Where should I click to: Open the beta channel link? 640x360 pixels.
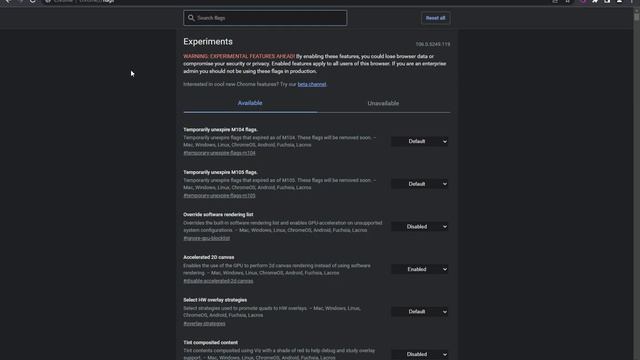tap(312, 84)
